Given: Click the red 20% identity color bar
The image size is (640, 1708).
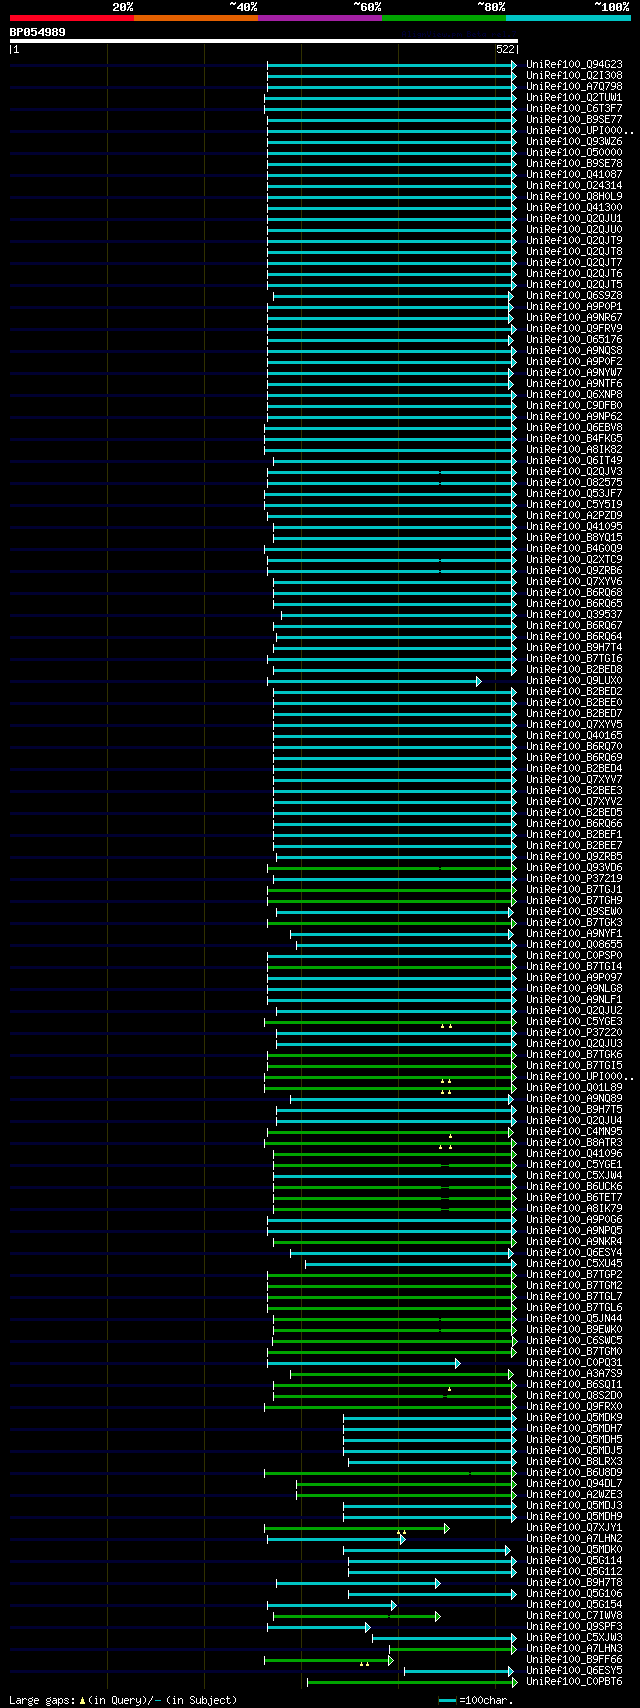Looking at the screenshot, I should [x=72, y=17].
